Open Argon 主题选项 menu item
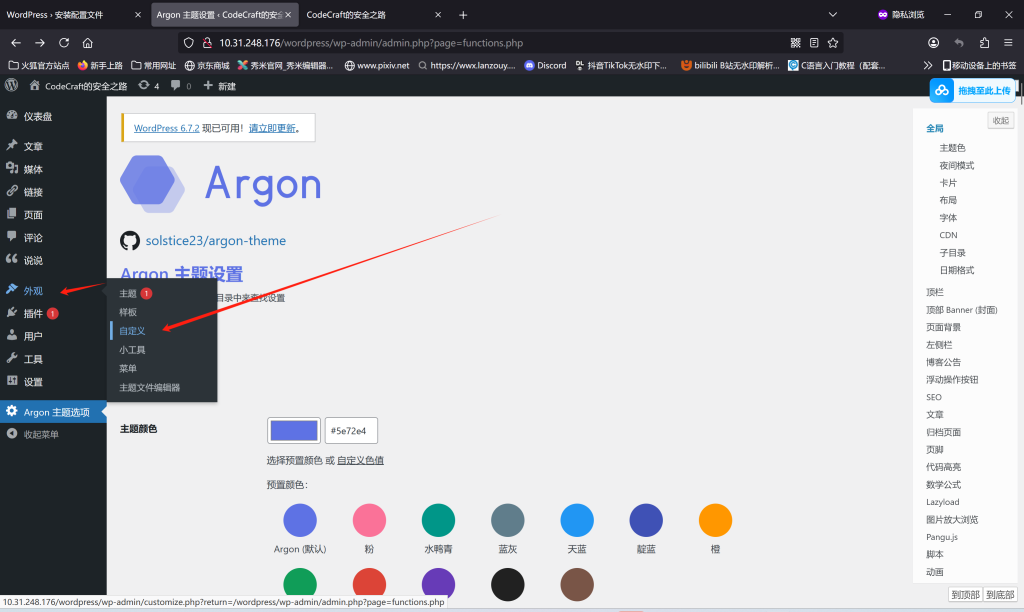Image resolution: width=1024 pixels, height=612 pixels. point(53,412)
